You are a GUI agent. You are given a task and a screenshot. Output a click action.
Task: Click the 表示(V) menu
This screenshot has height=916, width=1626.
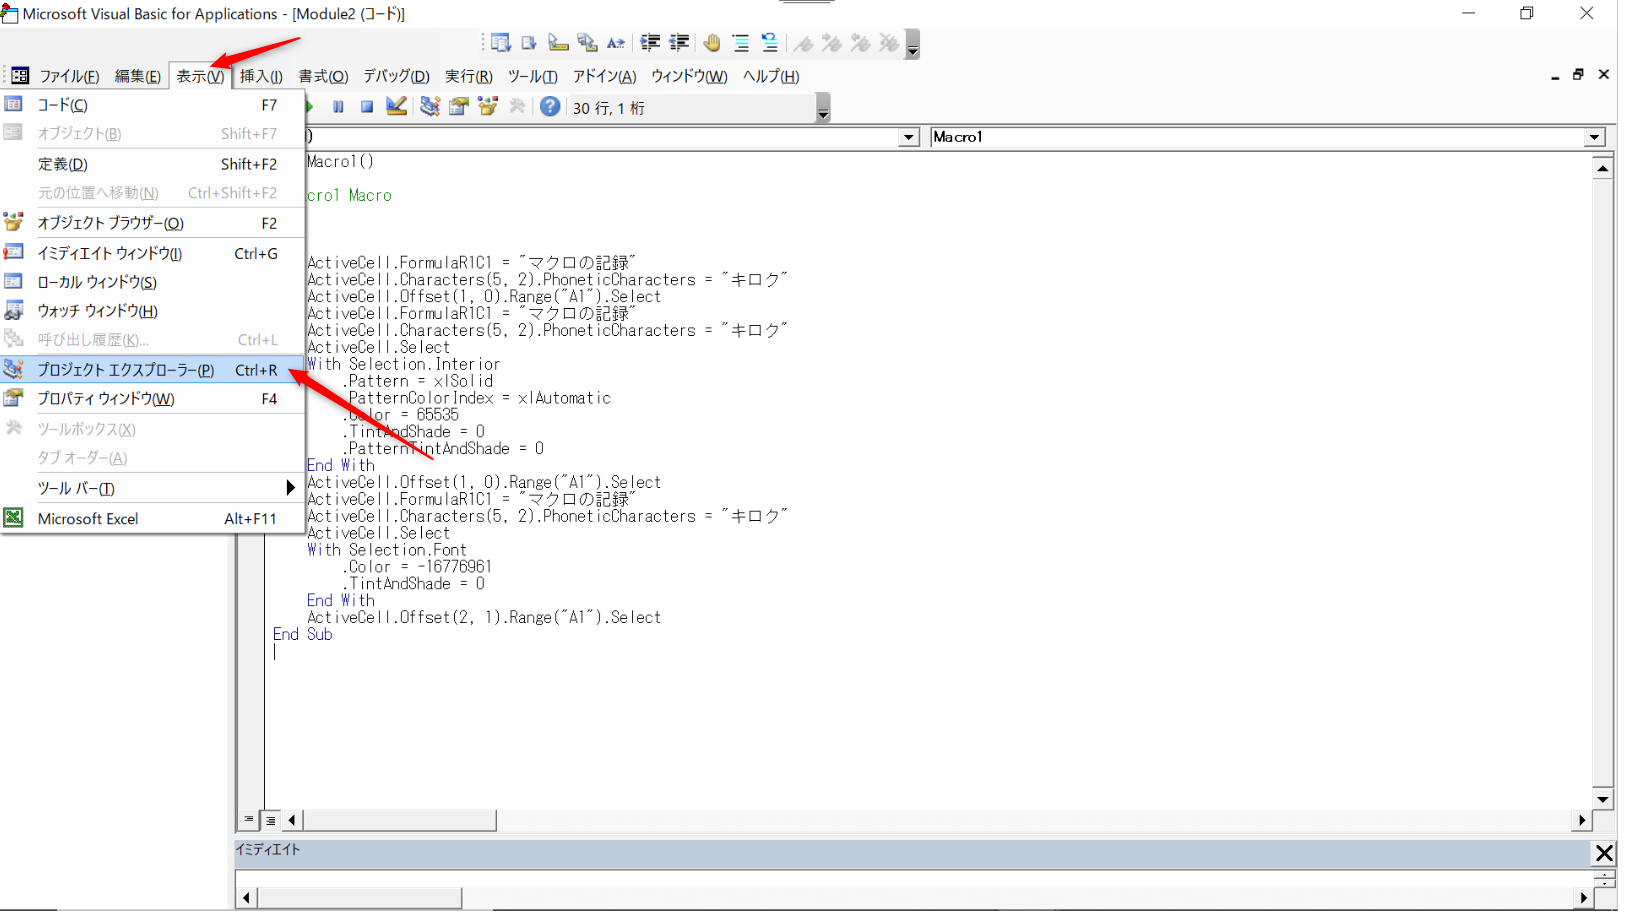pyautogui.click(x=200, y=76)
